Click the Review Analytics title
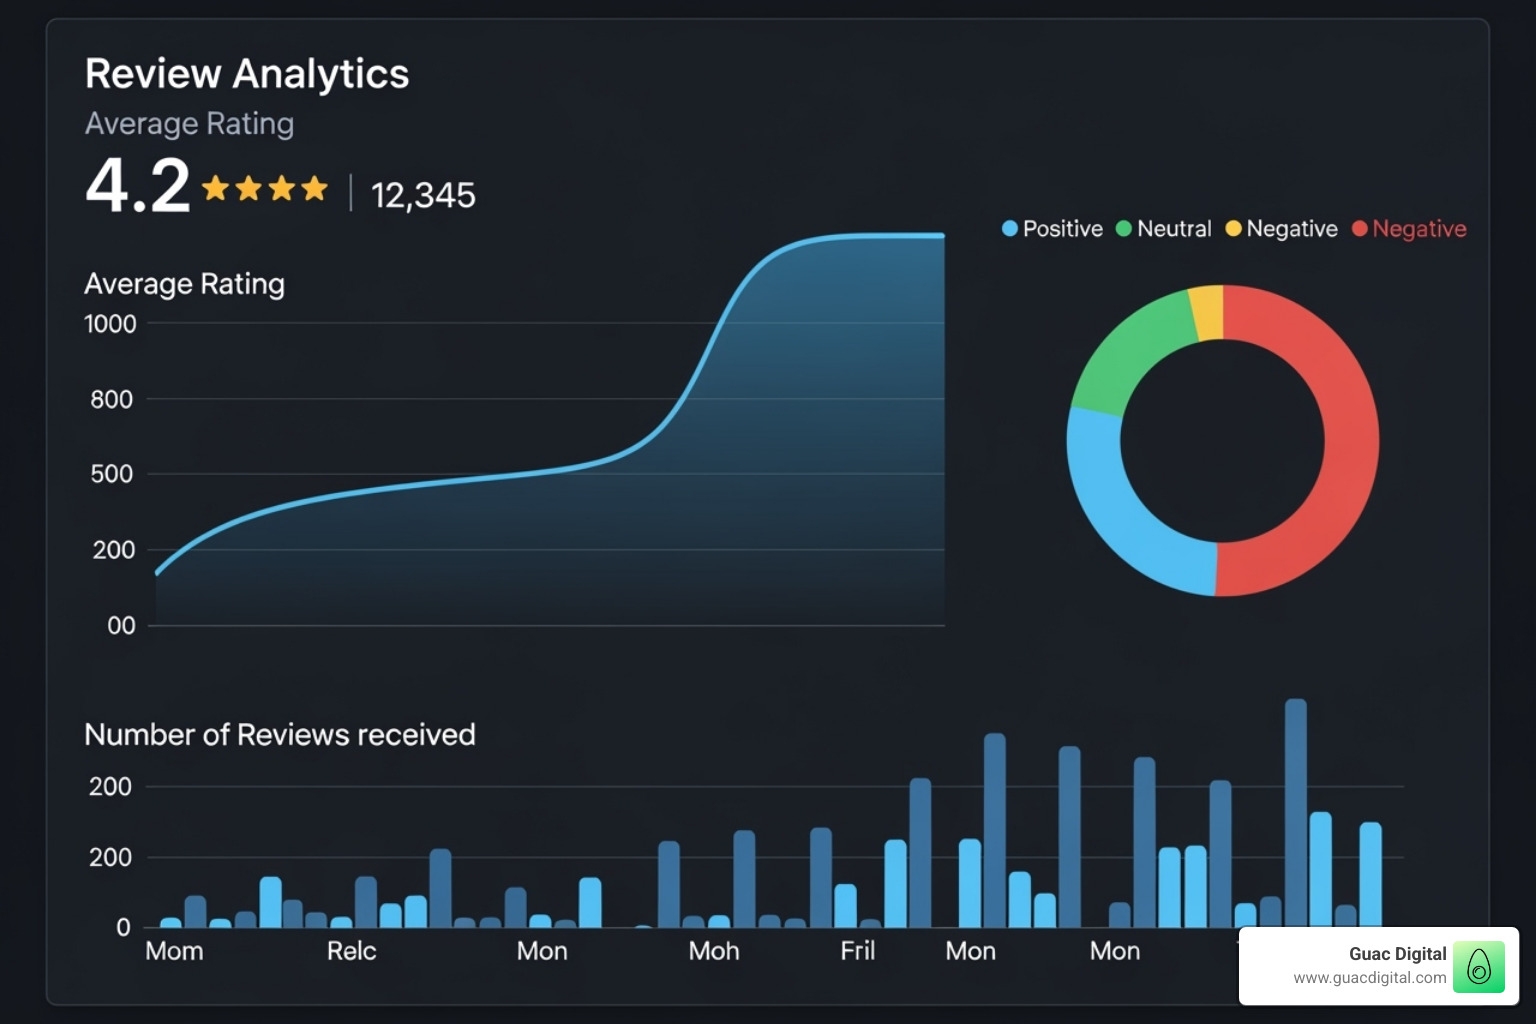The image size is (1536, 1024). tap(247, 74)
